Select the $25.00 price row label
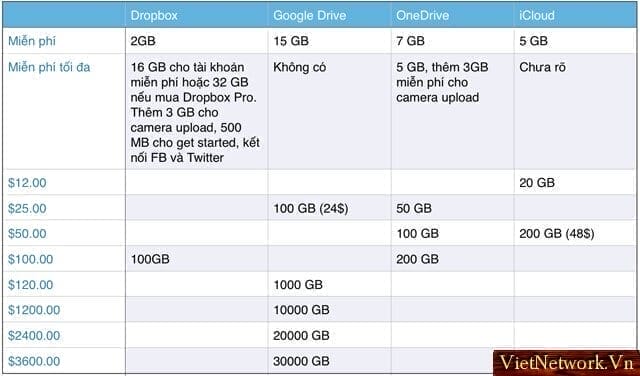Image resolution: width=640 pixels, height=376 pixels. 27,209
